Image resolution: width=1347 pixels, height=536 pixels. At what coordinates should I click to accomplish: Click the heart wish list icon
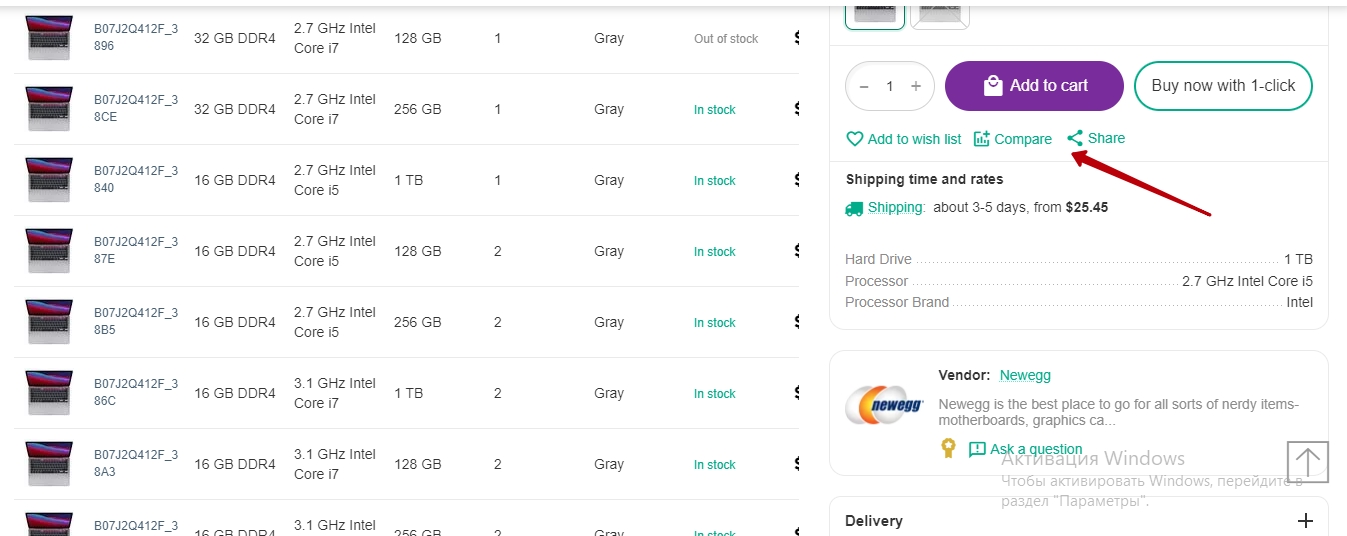855,139
